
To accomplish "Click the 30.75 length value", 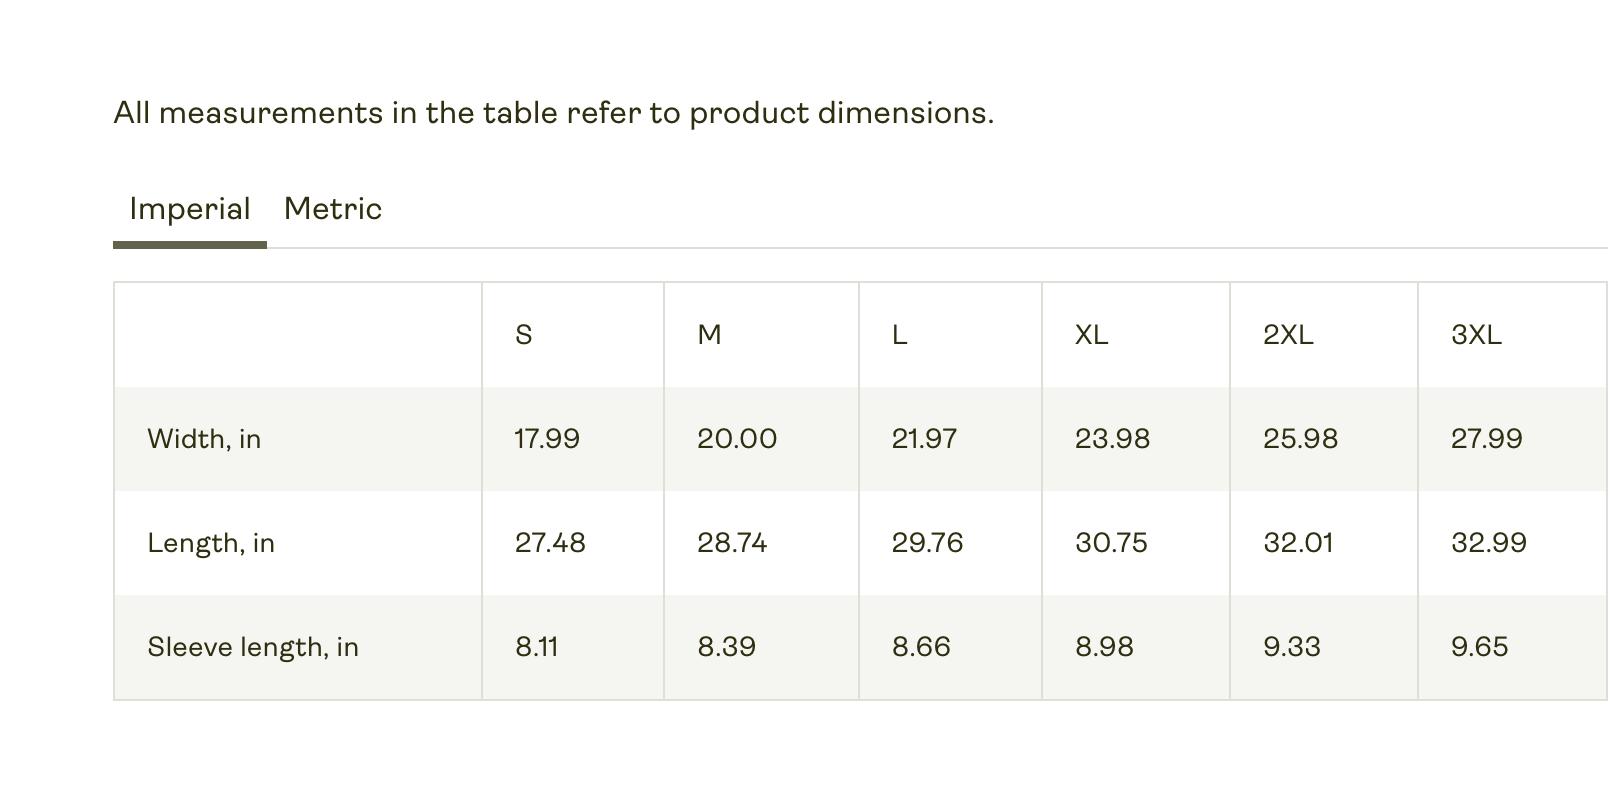I will point(1111,543).
